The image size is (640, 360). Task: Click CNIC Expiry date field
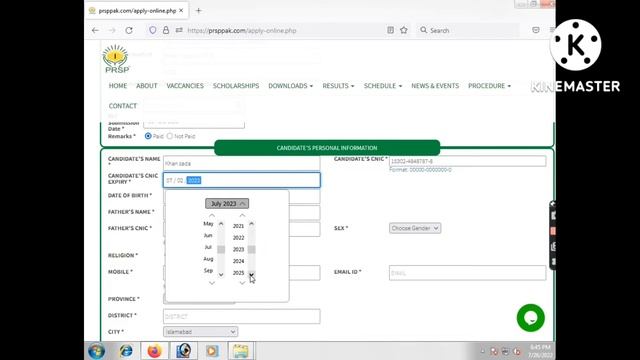[x=242, y=180]
